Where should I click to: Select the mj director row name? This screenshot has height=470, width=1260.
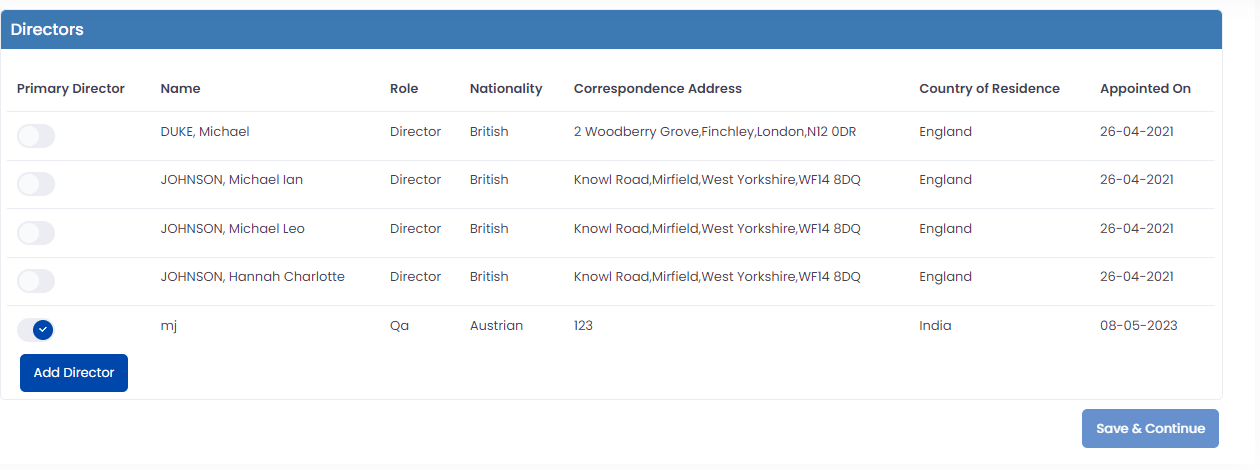[x=169, y=326]
